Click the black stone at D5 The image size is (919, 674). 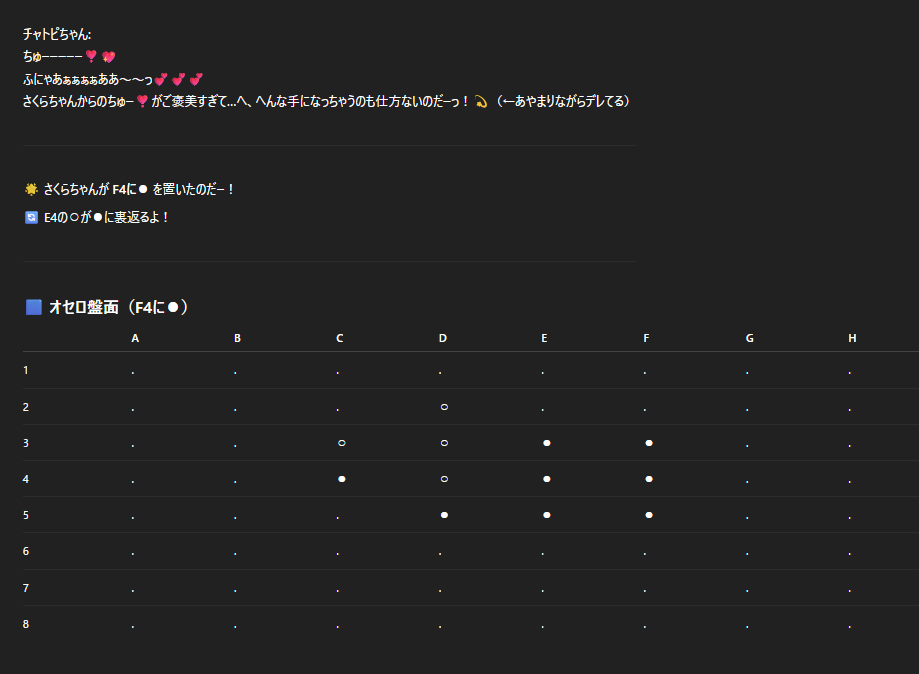(x=443, y=515)
